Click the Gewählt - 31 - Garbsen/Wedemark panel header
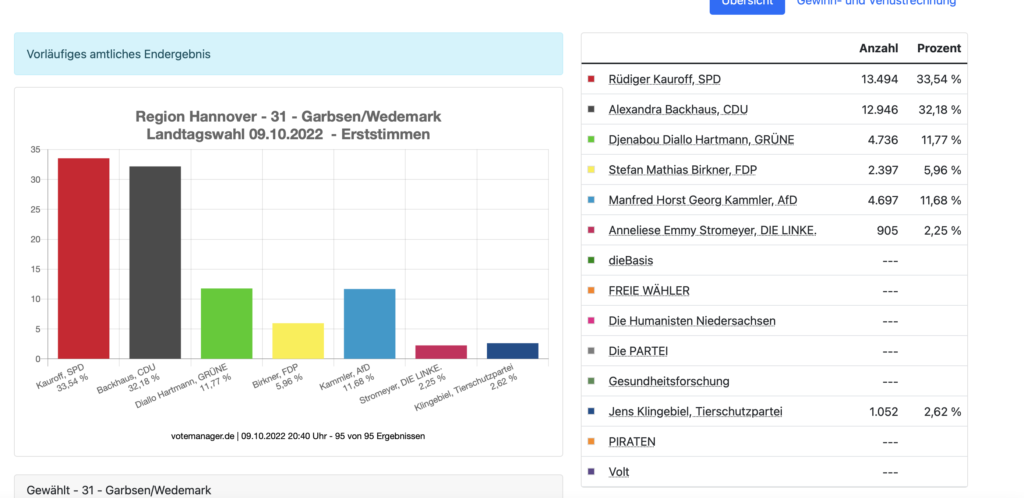 (x=288, y=489)
